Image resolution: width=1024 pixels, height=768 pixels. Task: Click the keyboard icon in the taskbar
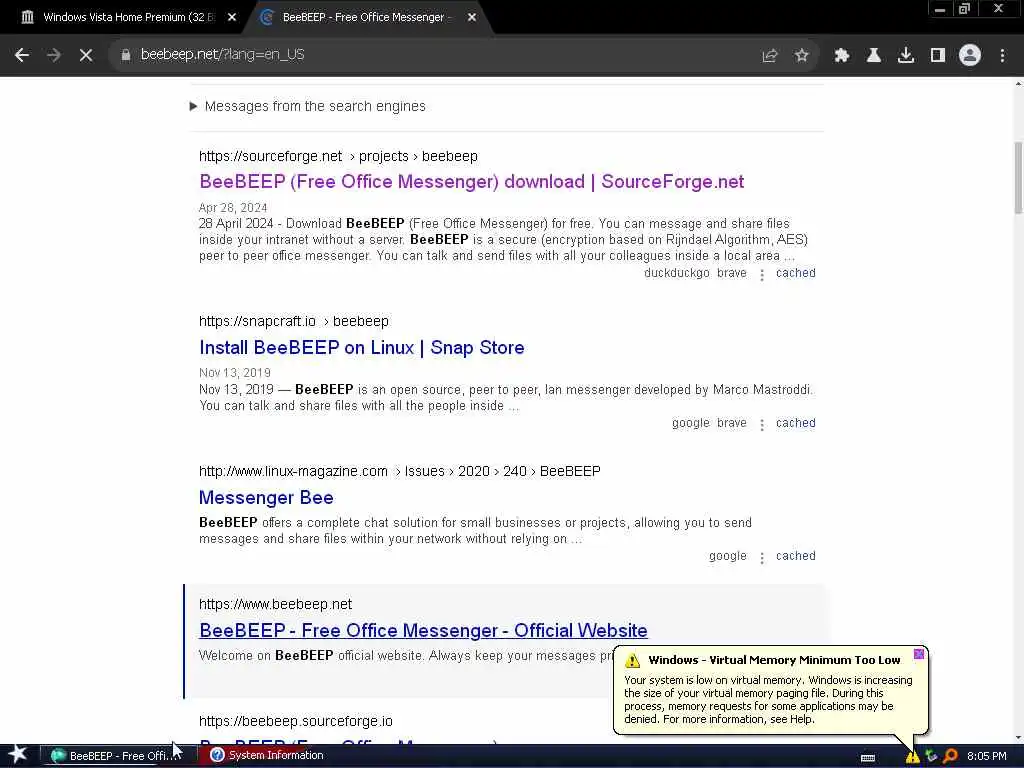[x=868, y=758]
